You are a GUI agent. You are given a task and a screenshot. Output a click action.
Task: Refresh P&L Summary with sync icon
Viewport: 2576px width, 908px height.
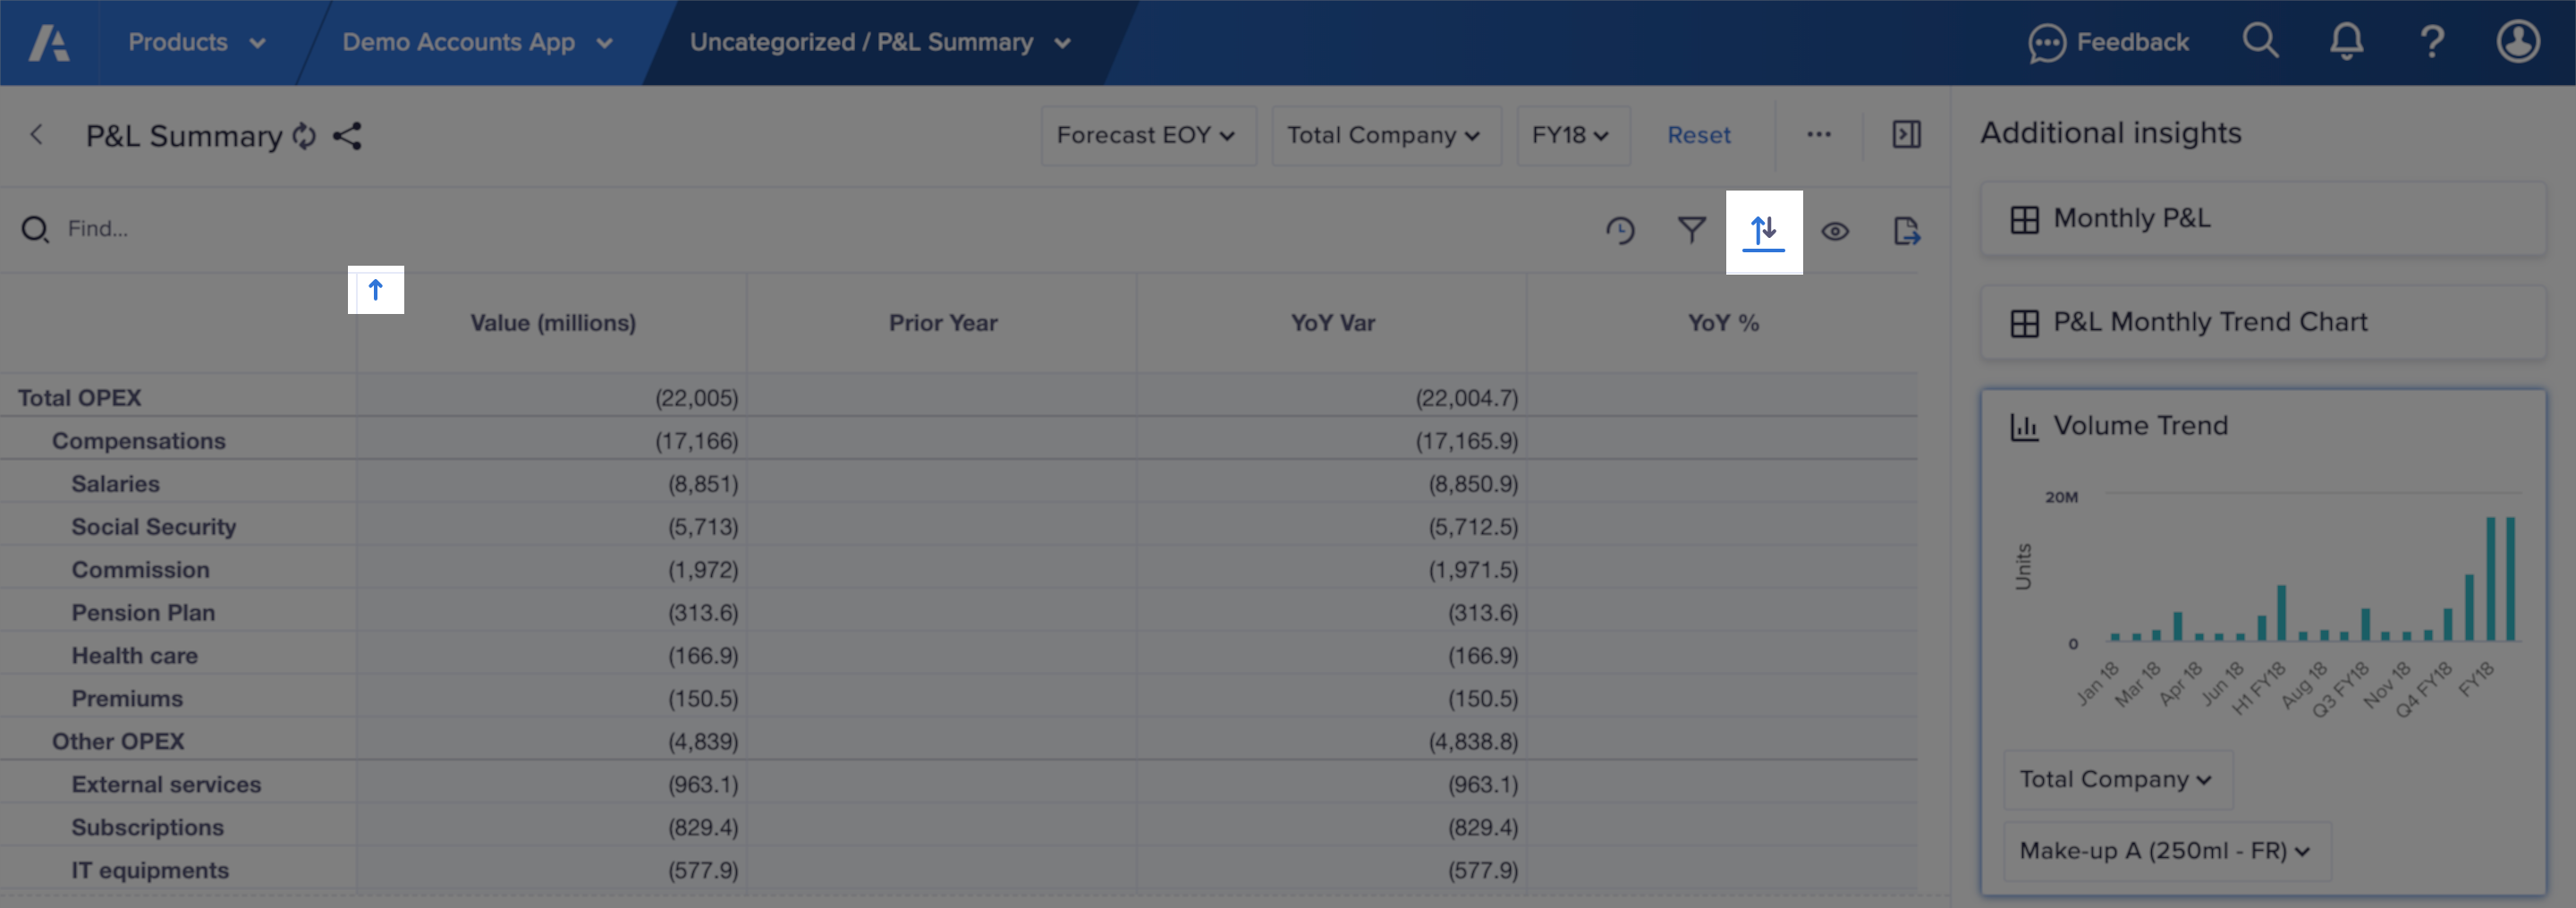(x=304, y=136)
